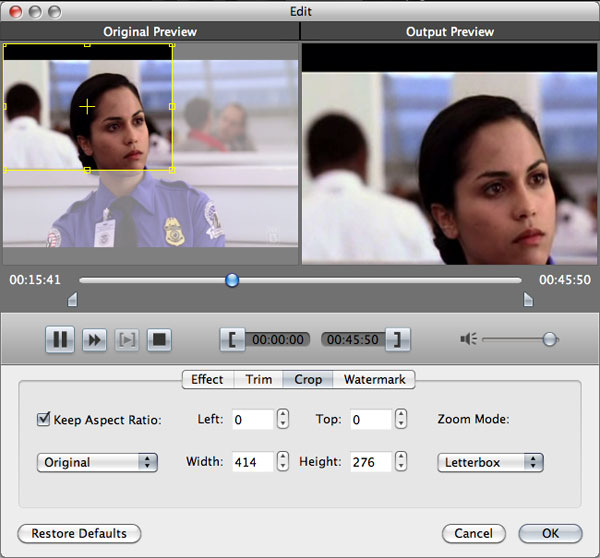Click the left trim marker below timeline
This screenshot has height=558, width=600.
pos(71,300)
